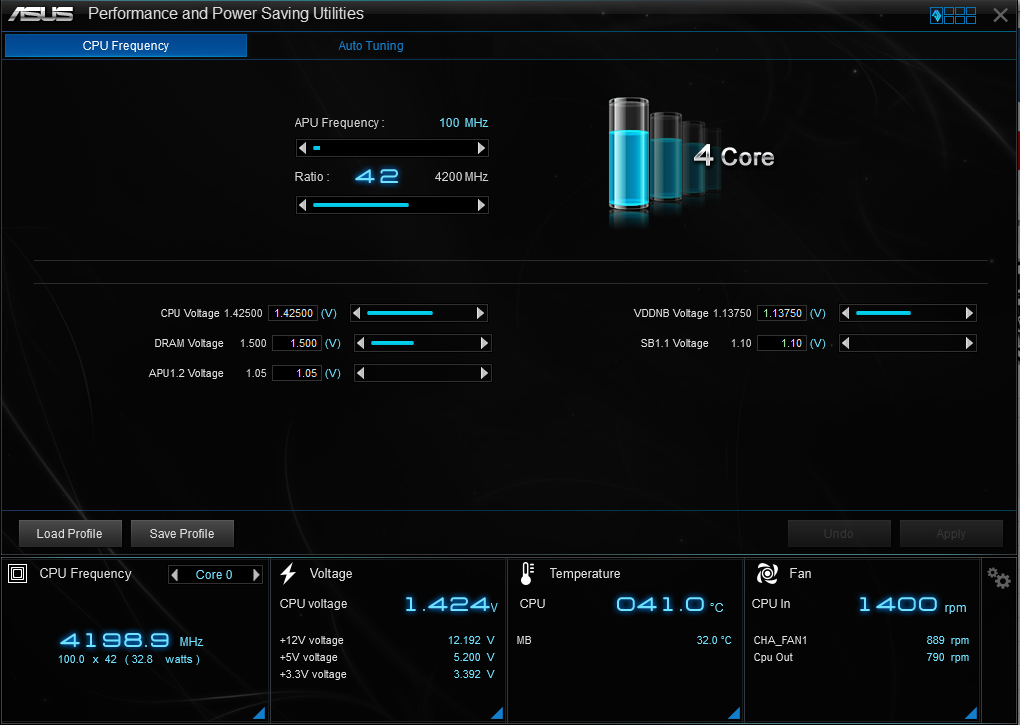Click the VDDNB Voltage input field
This screenshot has width=1020, height=725.
[x=782, y=313]
